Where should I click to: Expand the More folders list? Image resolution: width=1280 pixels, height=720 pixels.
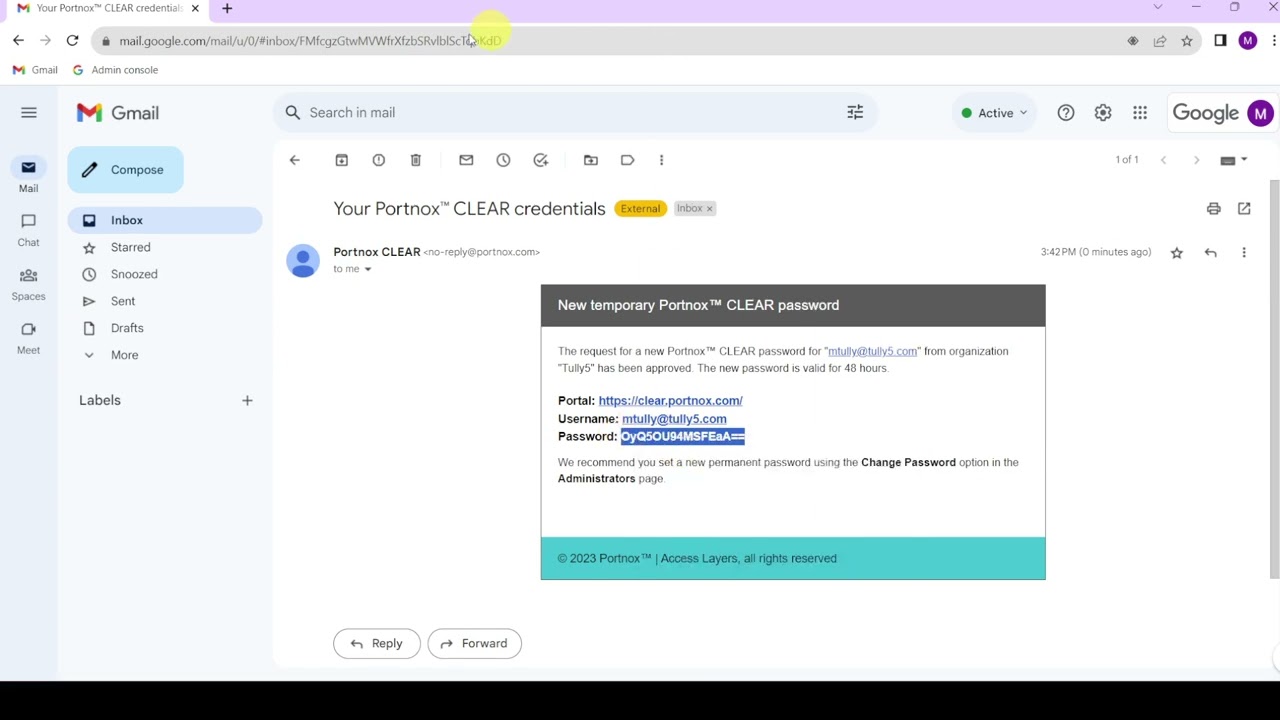[124, 355]
